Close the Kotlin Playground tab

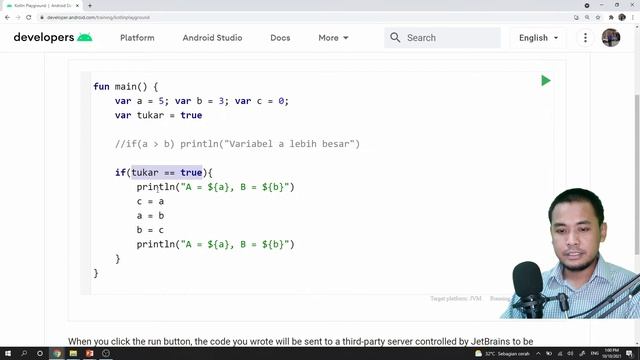pyautogui.click(x=78, y=6)
